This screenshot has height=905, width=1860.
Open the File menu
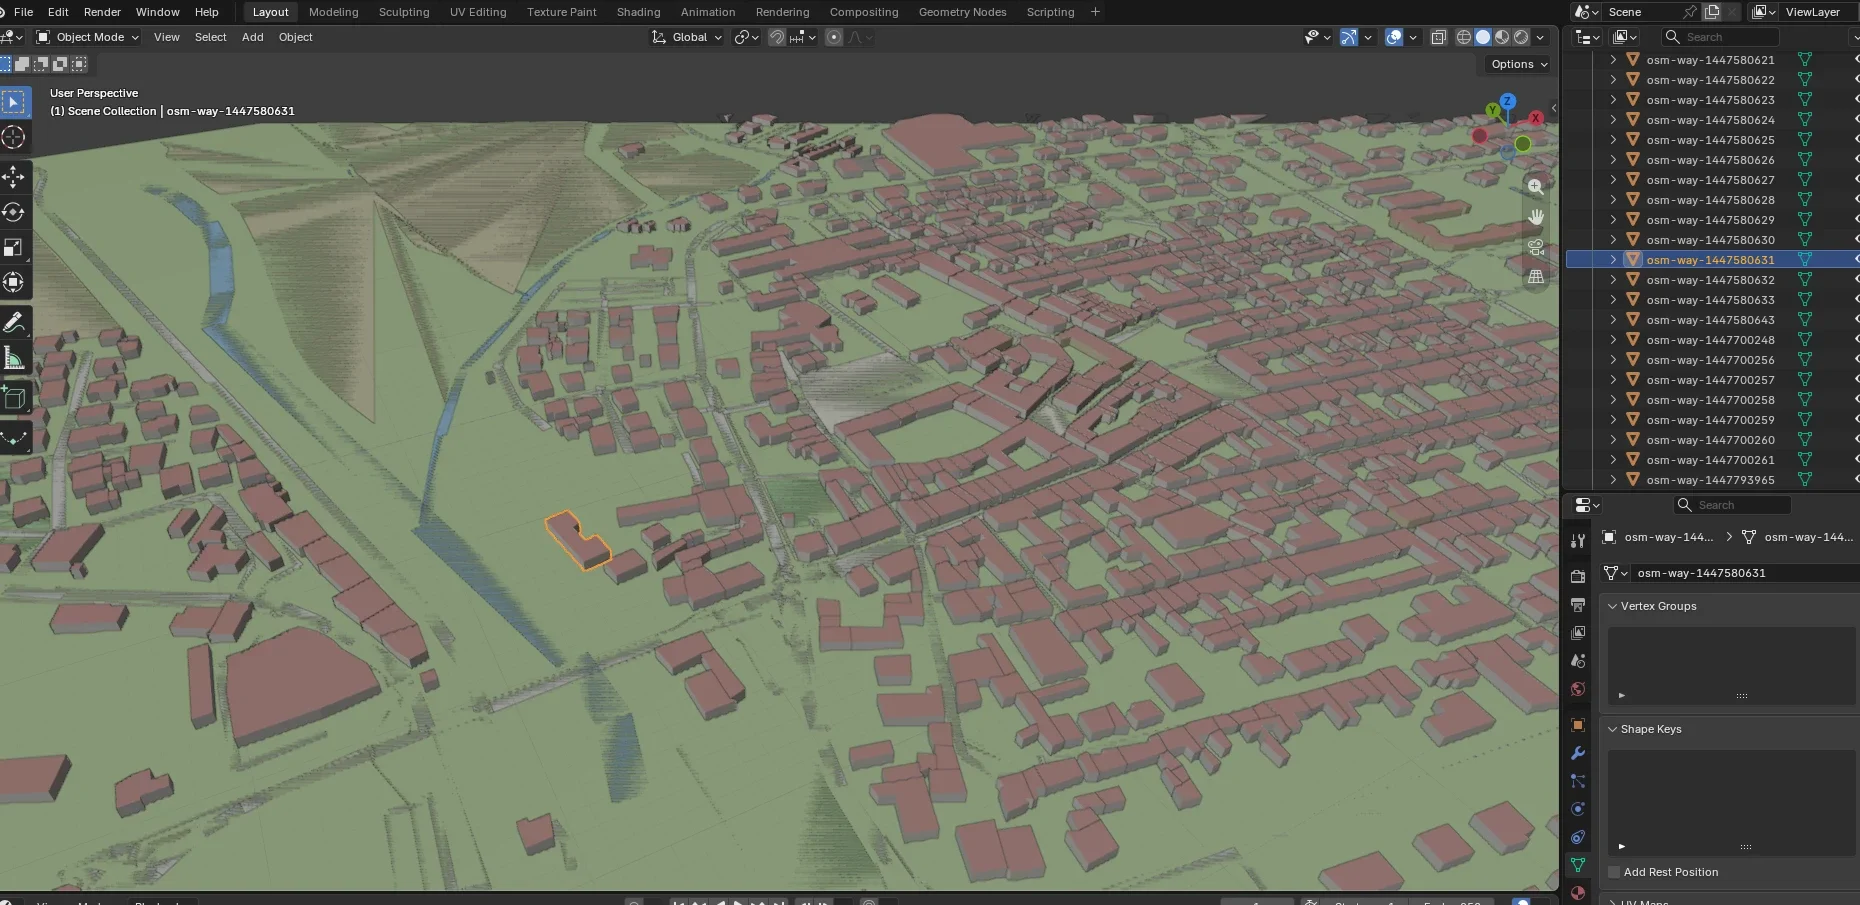pos(23,12)
